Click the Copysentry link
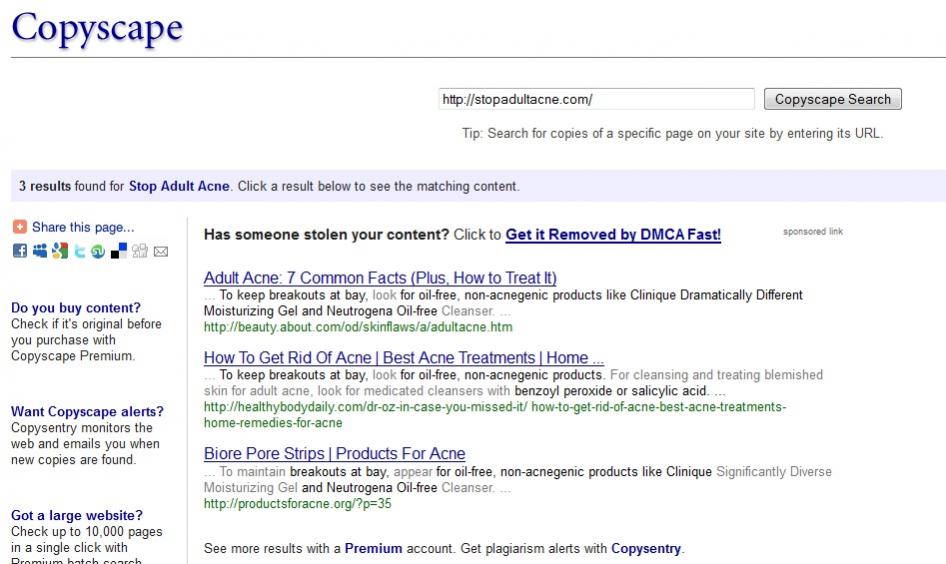946x564 pixels. pyautogui.click(x=646, y=548)
